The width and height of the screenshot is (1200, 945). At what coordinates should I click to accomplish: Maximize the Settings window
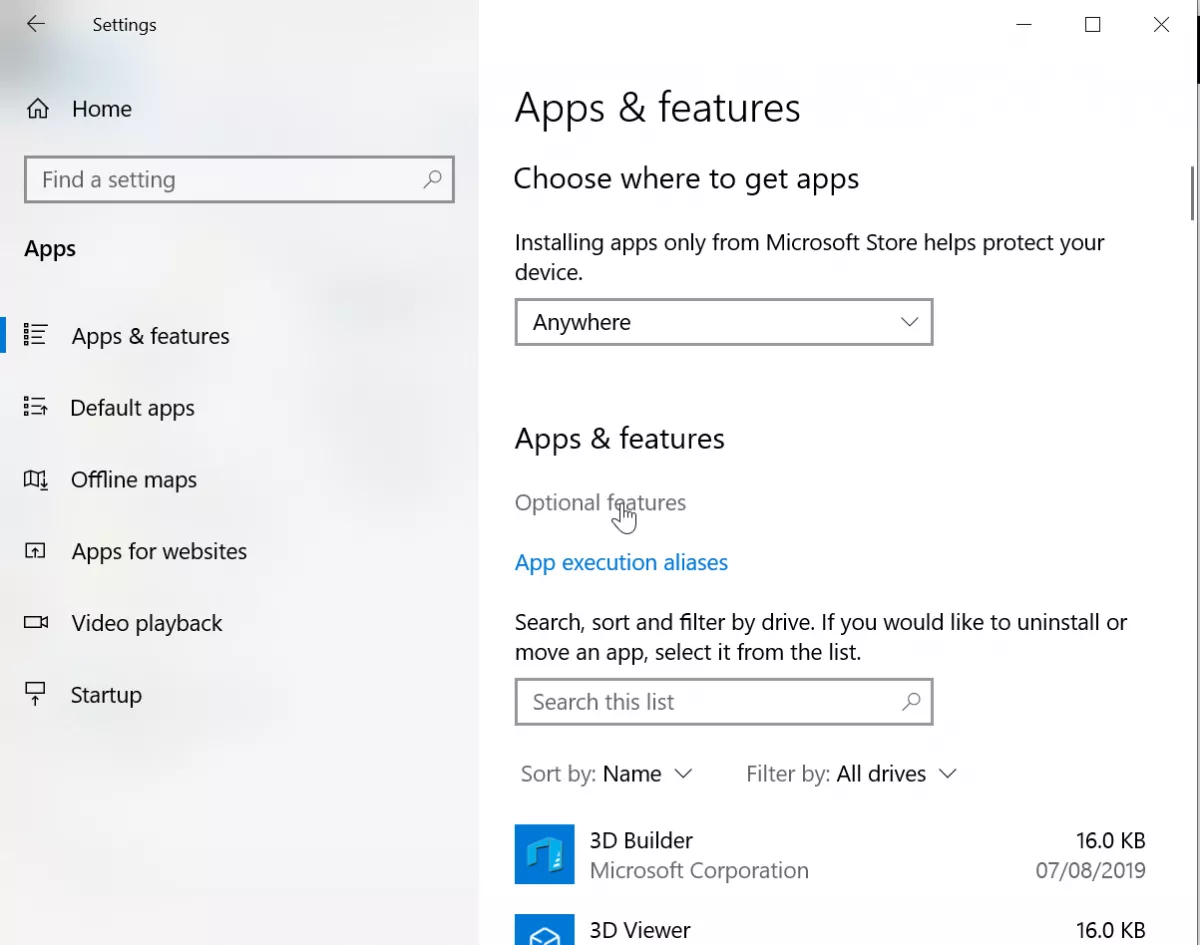(1093, 25)
